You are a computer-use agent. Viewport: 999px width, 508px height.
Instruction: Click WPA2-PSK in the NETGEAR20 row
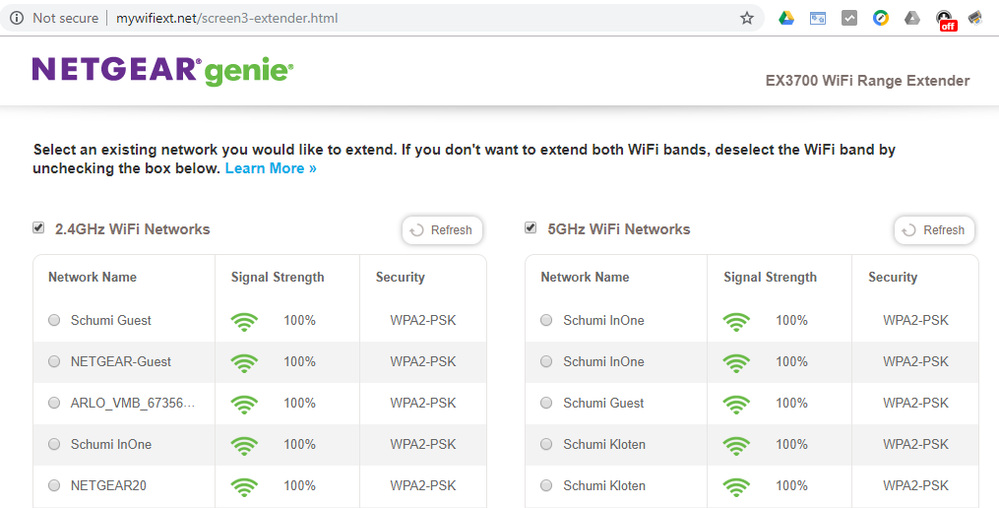[x=423, y=486]
